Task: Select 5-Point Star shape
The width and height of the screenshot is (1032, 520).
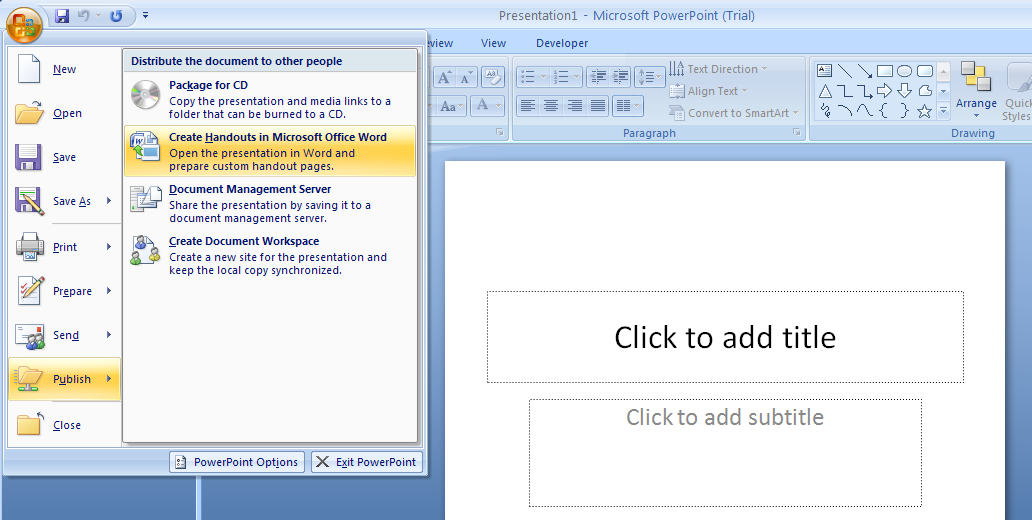Action: [925, 111]
